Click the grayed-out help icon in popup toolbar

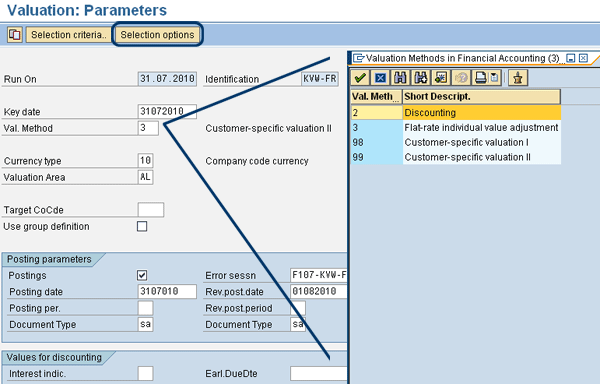tap(461, 78)
